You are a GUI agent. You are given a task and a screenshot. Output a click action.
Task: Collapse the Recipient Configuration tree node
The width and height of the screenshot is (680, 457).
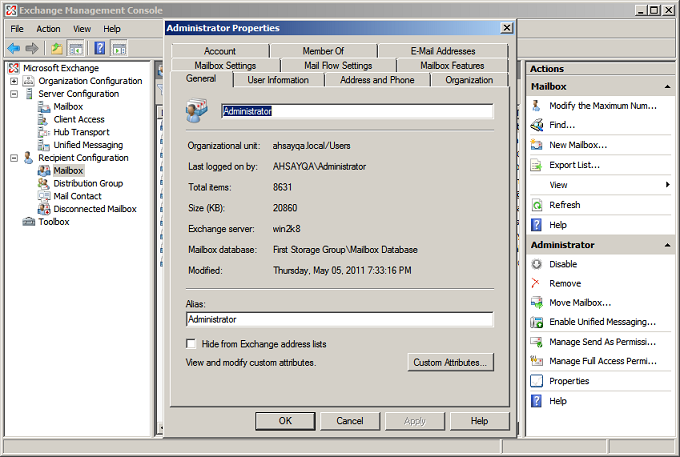[x=14, y=158]
